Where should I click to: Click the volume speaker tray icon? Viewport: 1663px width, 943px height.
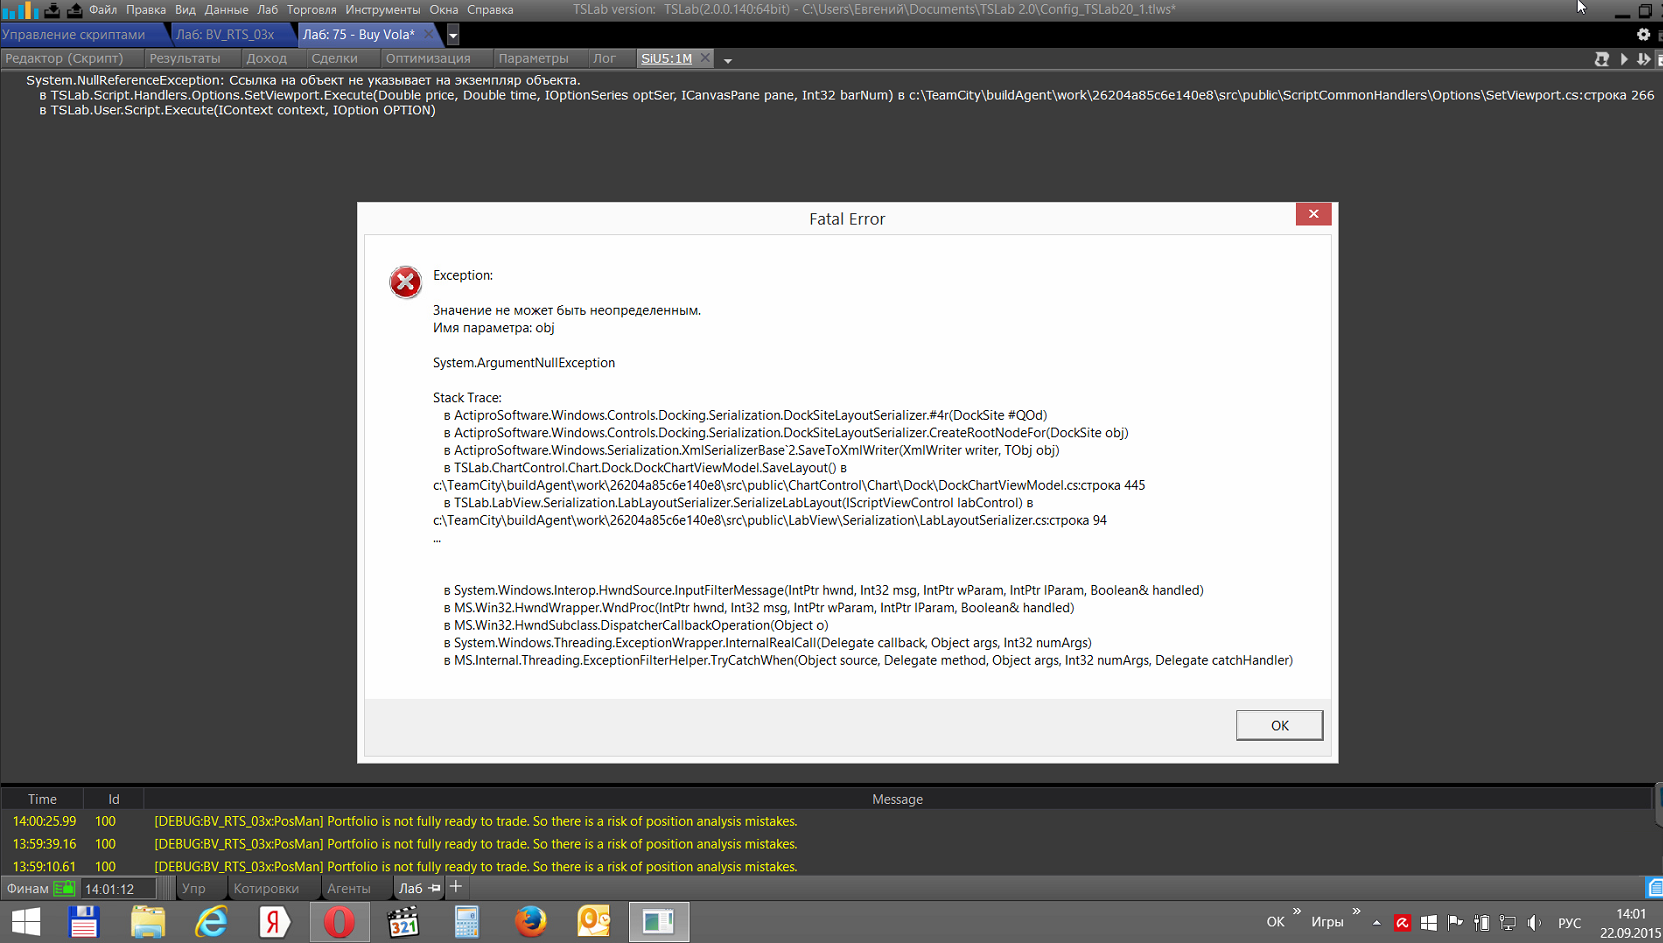[x=1534, y=922]
